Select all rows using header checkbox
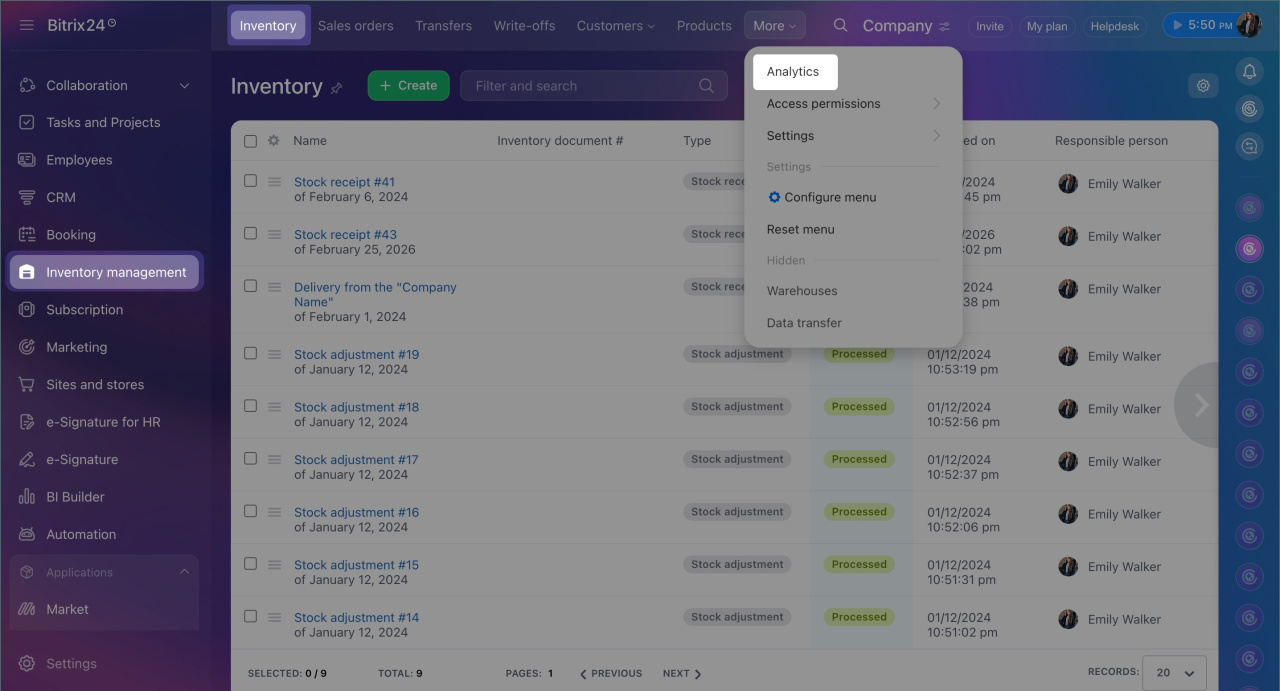The image size is (1280, 691). click(x=251, y=141)
